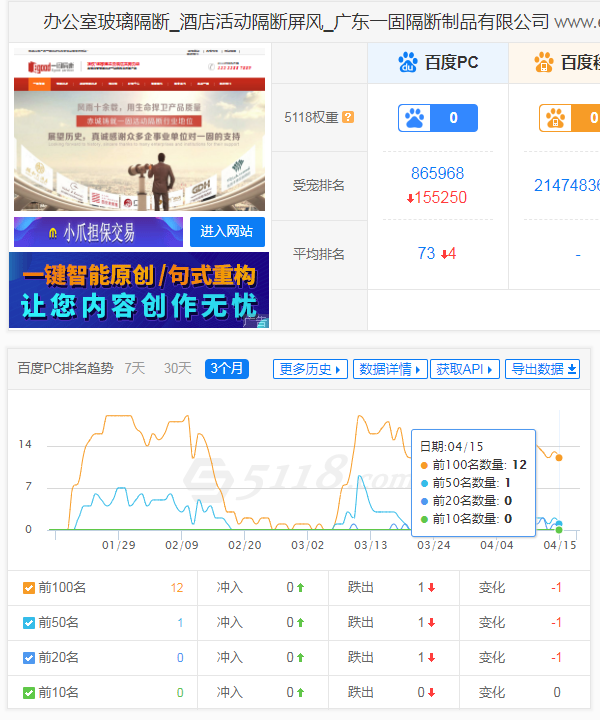Click the 前100名 变化 value -1
The image size is (600, 720).
[556, 588]
